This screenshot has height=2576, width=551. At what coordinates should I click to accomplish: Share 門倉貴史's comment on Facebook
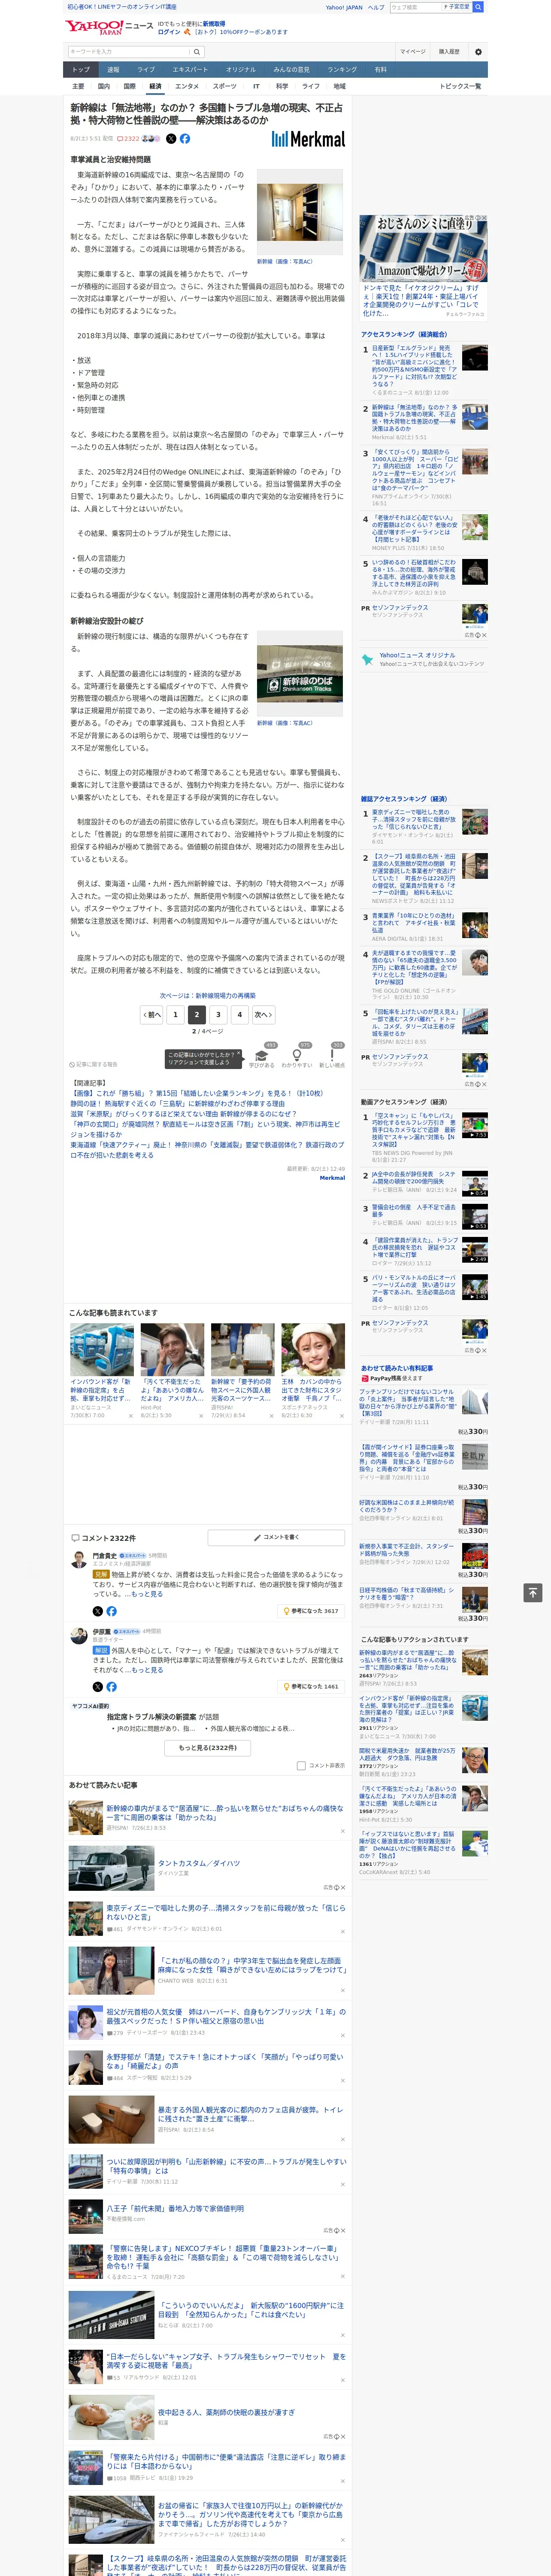pyautogui.click(x=111, y=1611)
